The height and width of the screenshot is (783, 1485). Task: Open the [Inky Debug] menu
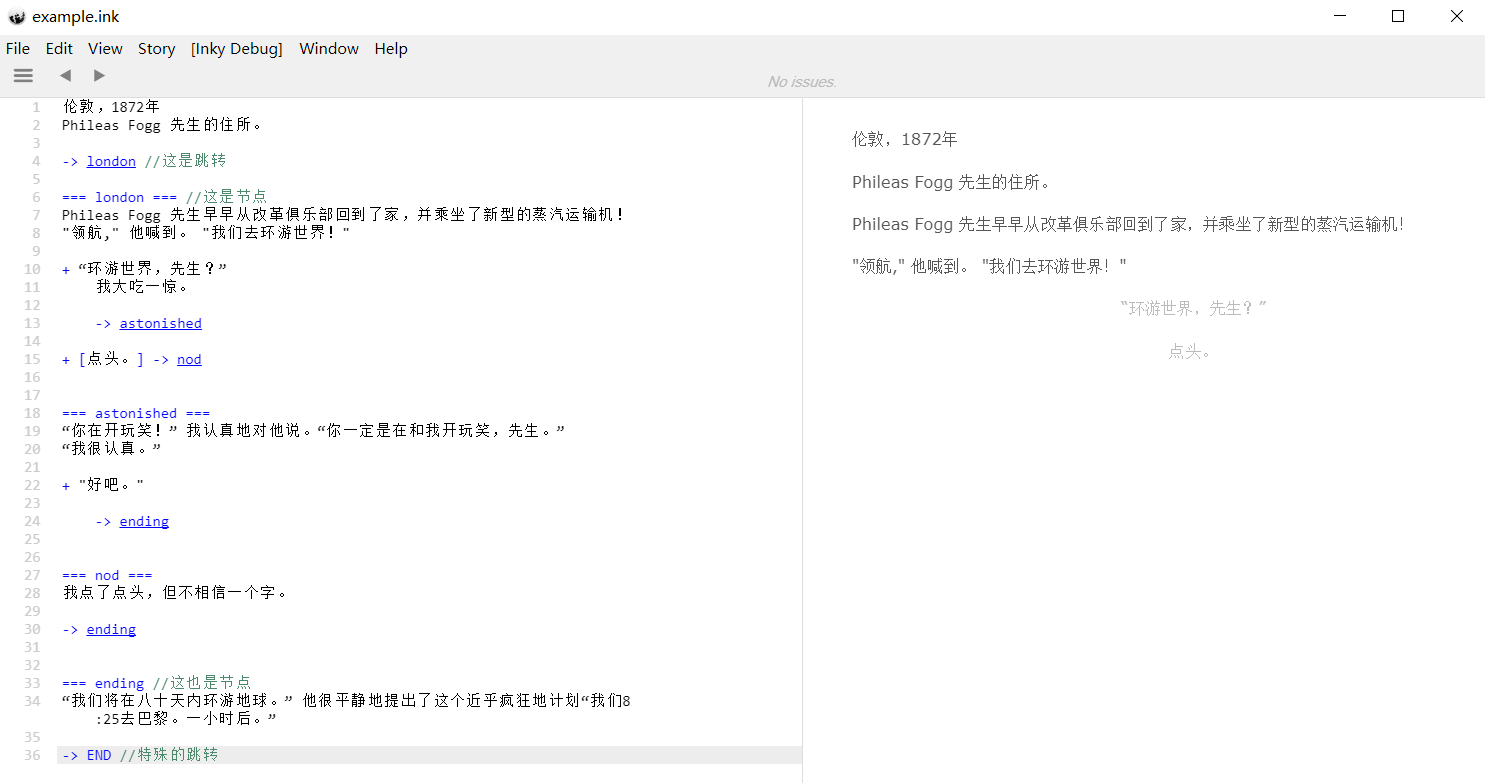(x=237, y=48)
